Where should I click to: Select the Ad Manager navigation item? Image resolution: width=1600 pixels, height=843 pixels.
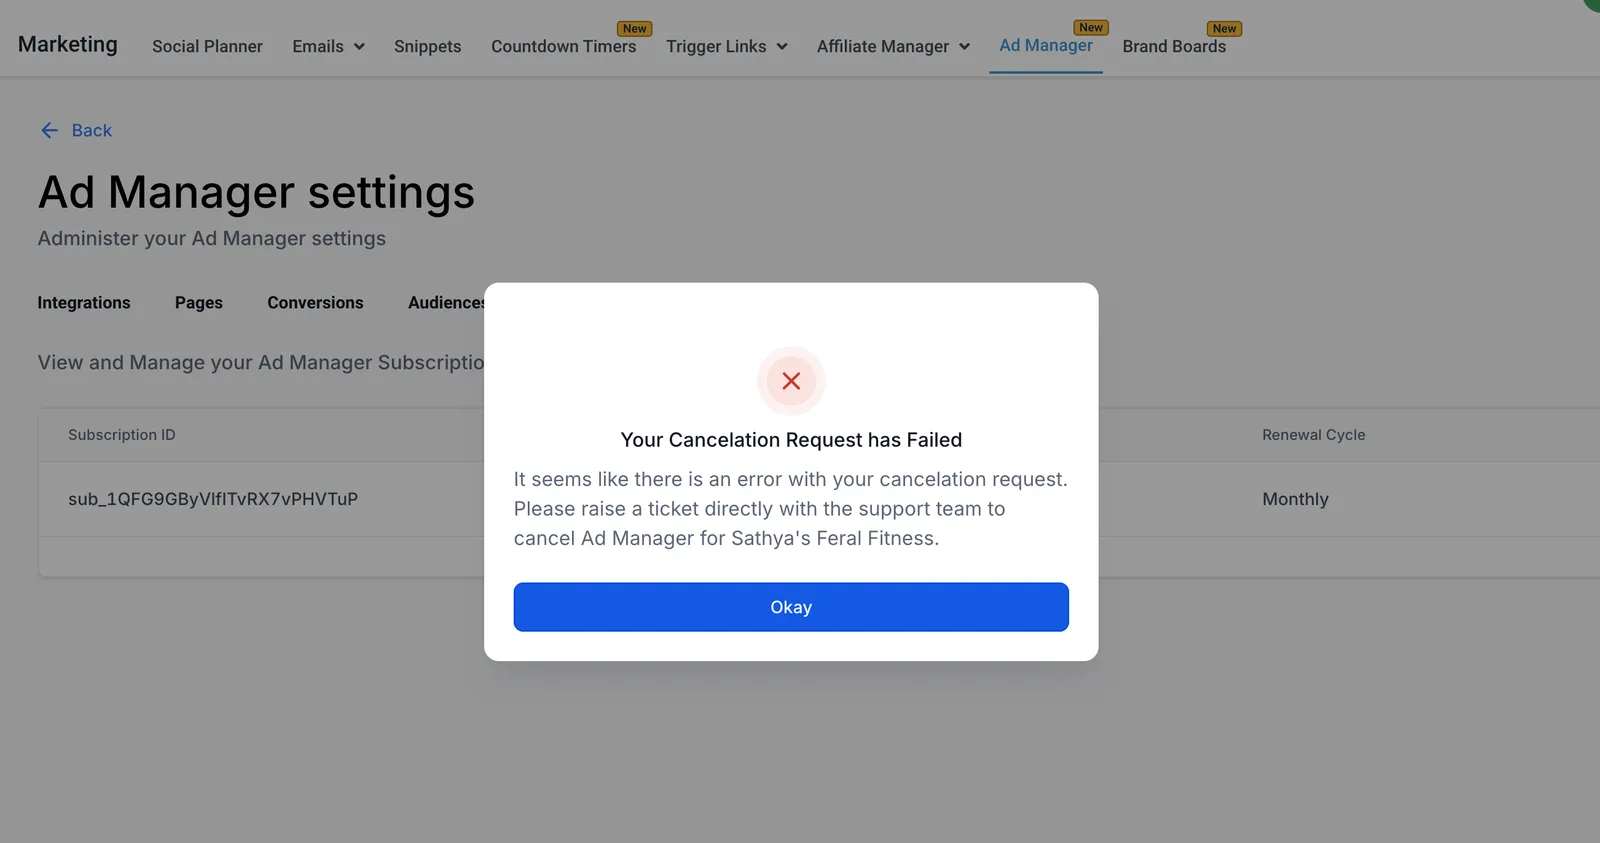[x=1046, y=45]
